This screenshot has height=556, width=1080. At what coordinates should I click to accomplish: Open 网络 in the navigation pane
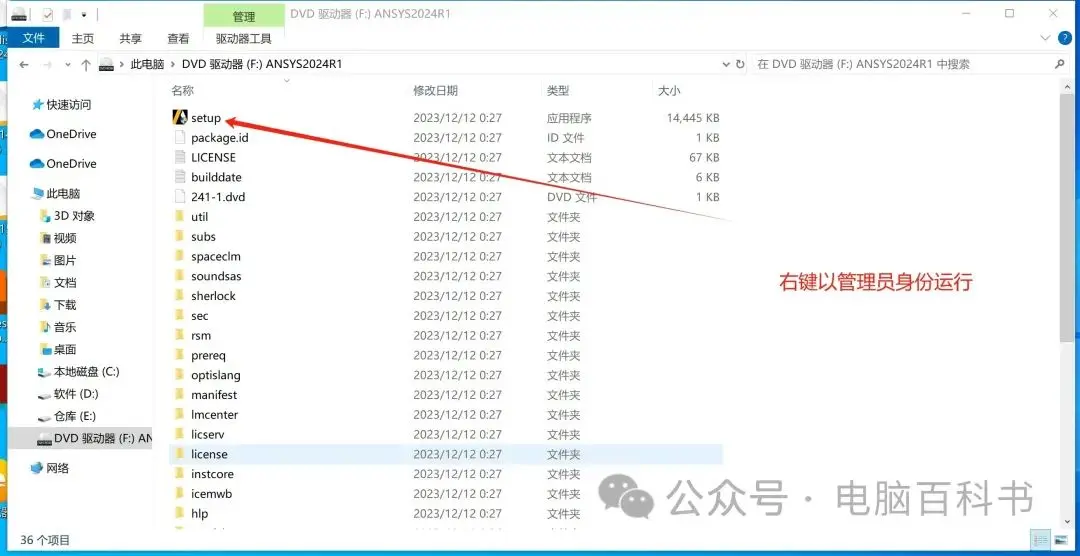pyautogui.click(x=58, y=469)
